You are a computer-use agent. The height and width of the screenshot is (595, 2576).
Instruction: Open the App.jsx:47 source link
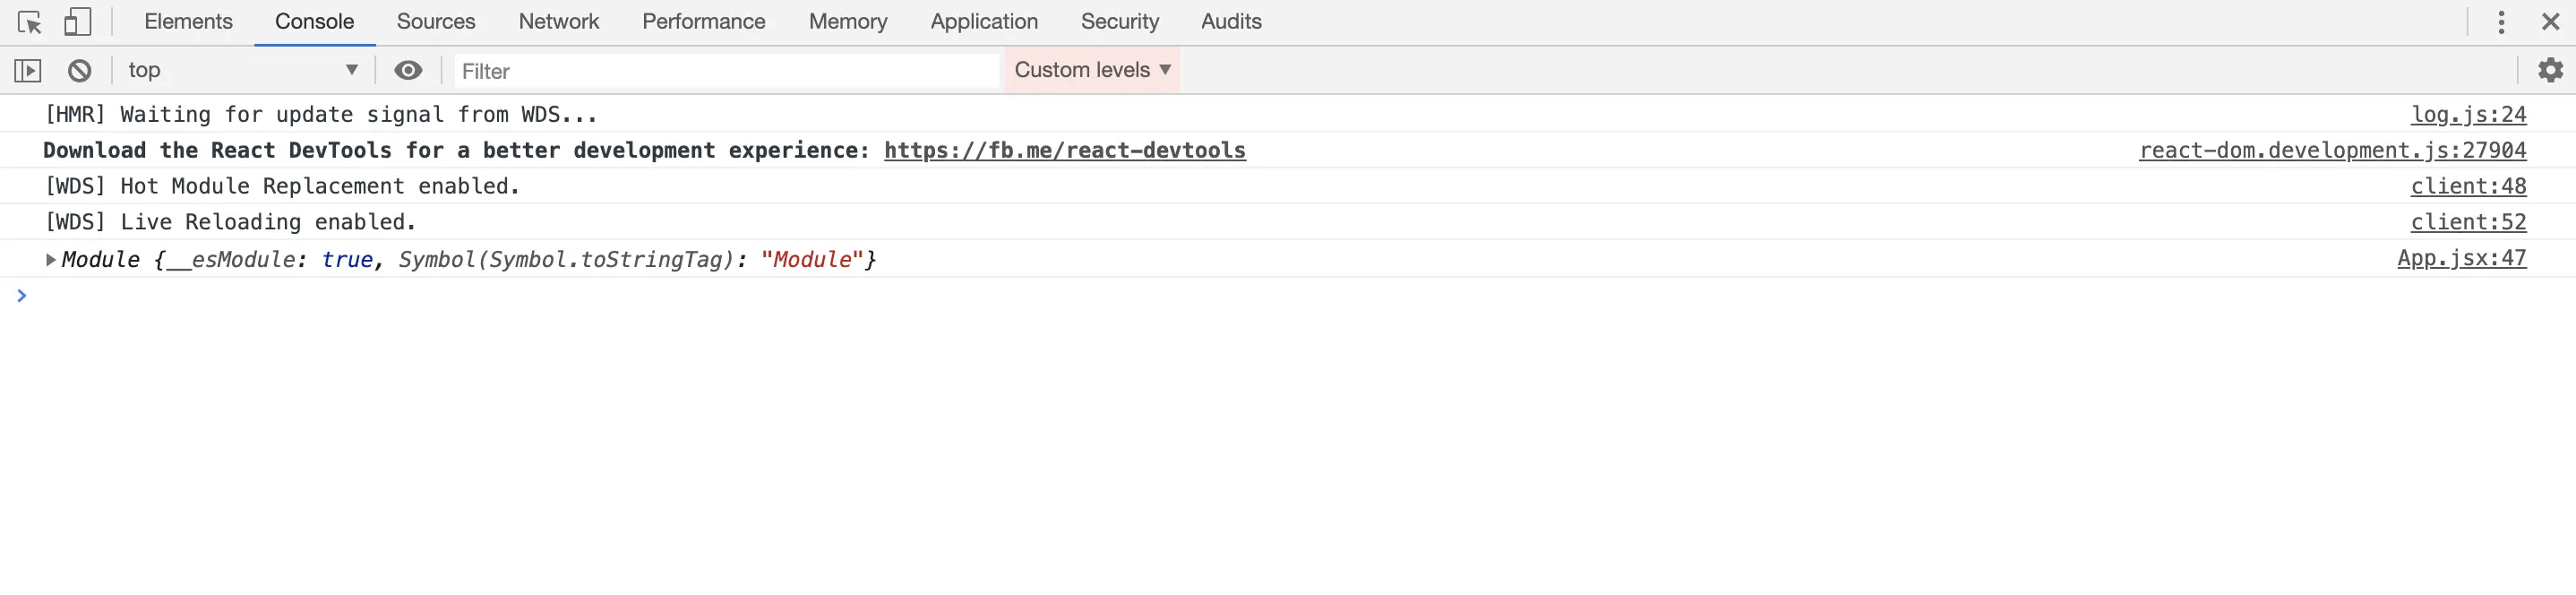2461,259
